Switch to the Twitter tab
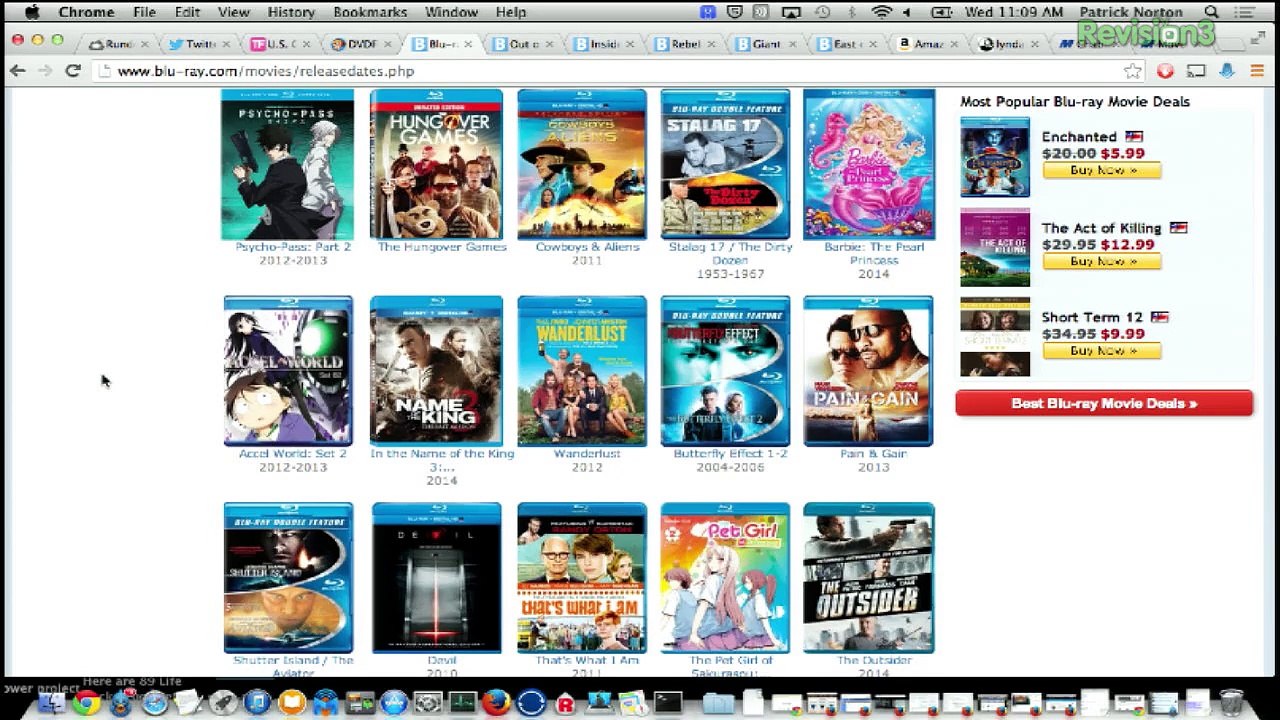The width and height of the screenshot is (1280, 720). coord(199,44)
